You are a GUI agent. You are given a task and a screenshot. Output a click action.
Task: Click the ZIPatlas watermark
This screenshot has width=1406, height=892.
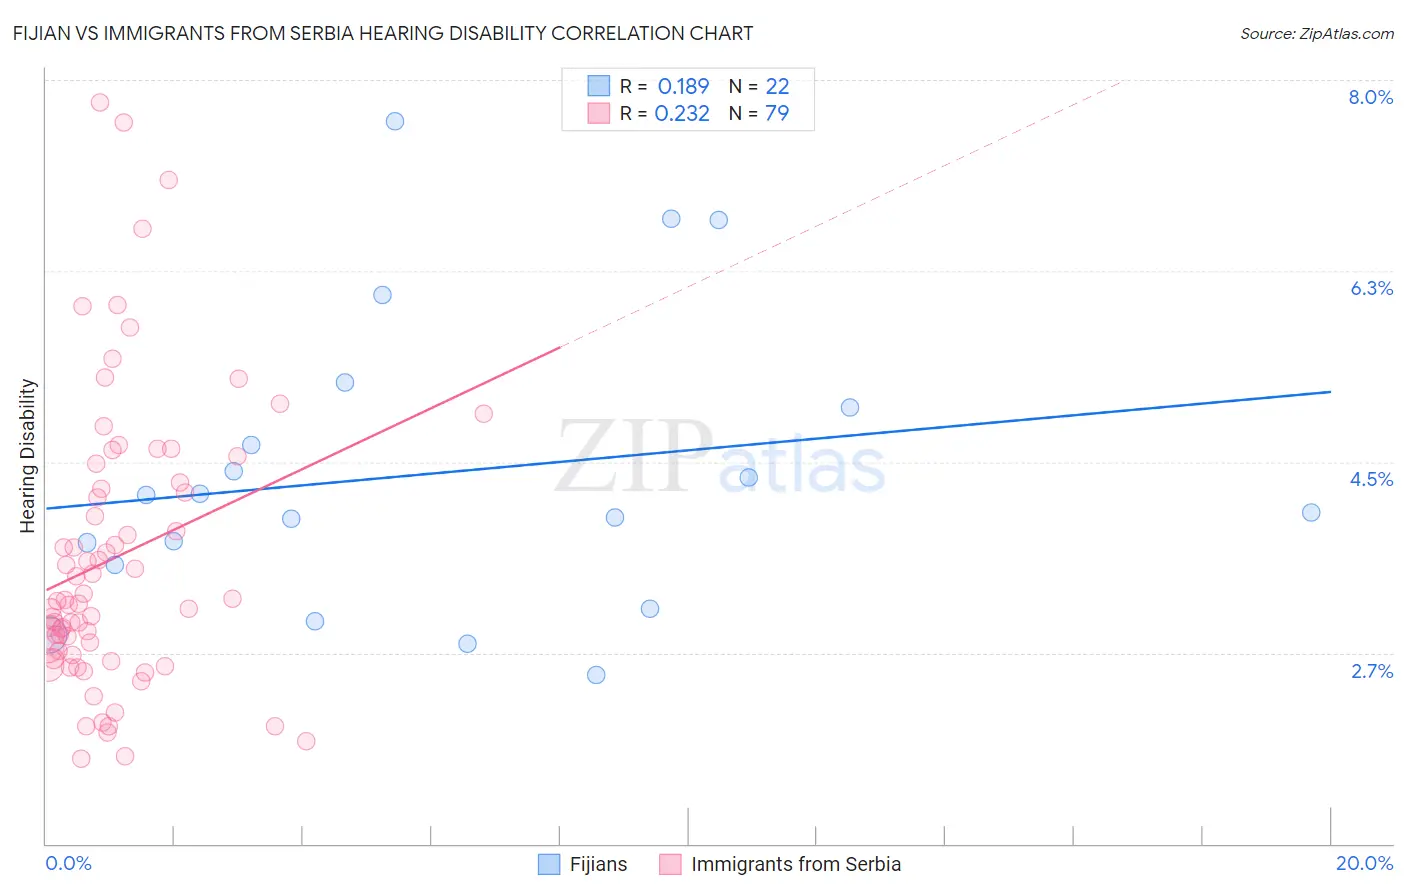(720, 458)
